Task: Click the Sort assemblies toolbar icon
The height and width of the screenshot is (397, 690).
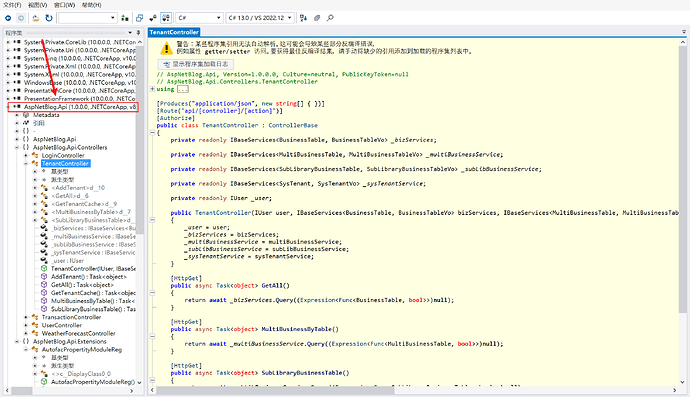Action: tap(303, 18)
